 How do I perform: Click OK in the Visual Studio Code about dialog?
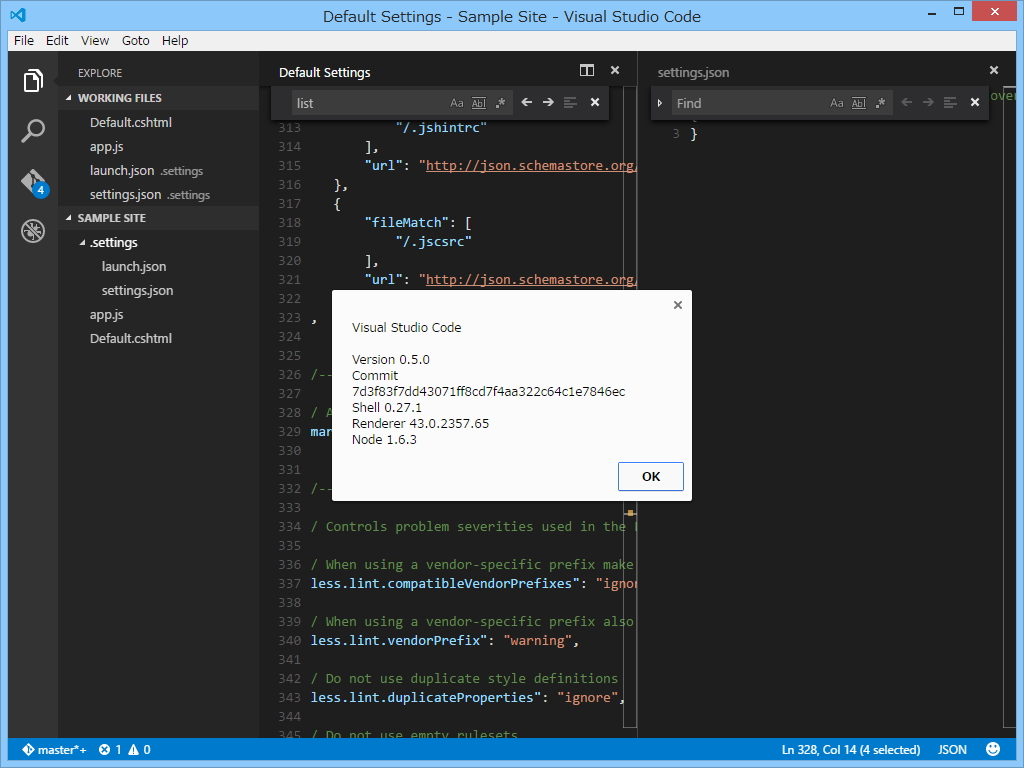650,476
